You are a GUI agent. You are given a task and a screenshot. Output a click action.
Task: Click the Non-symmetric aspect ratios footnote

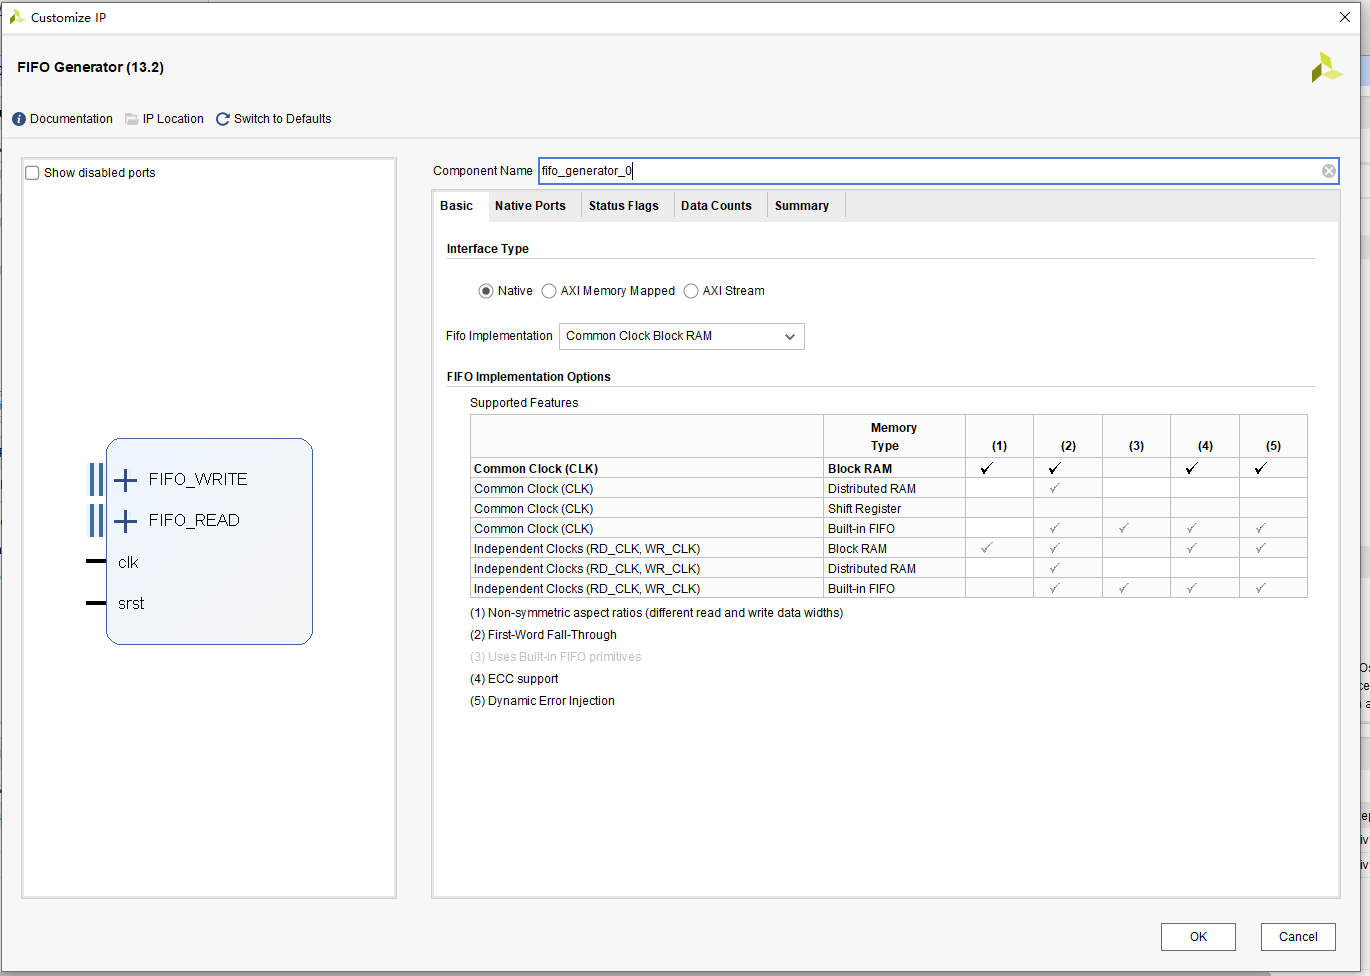click(656, 613)
